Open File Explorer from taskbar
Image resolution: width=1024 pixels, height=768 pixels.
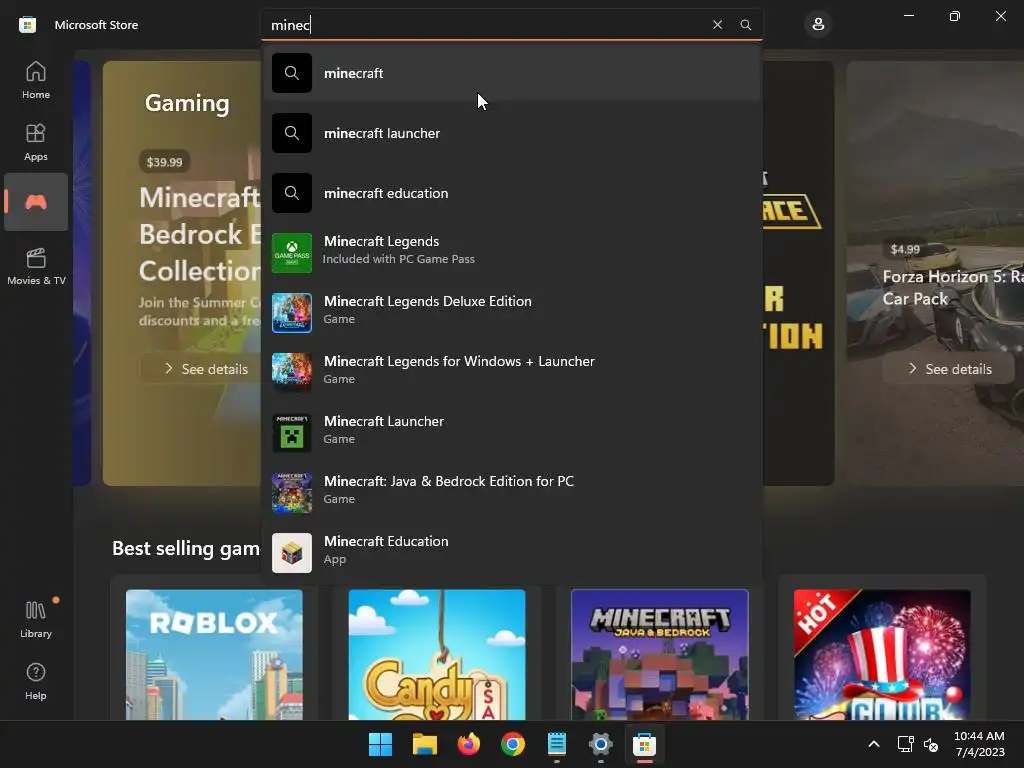point(424,744)
